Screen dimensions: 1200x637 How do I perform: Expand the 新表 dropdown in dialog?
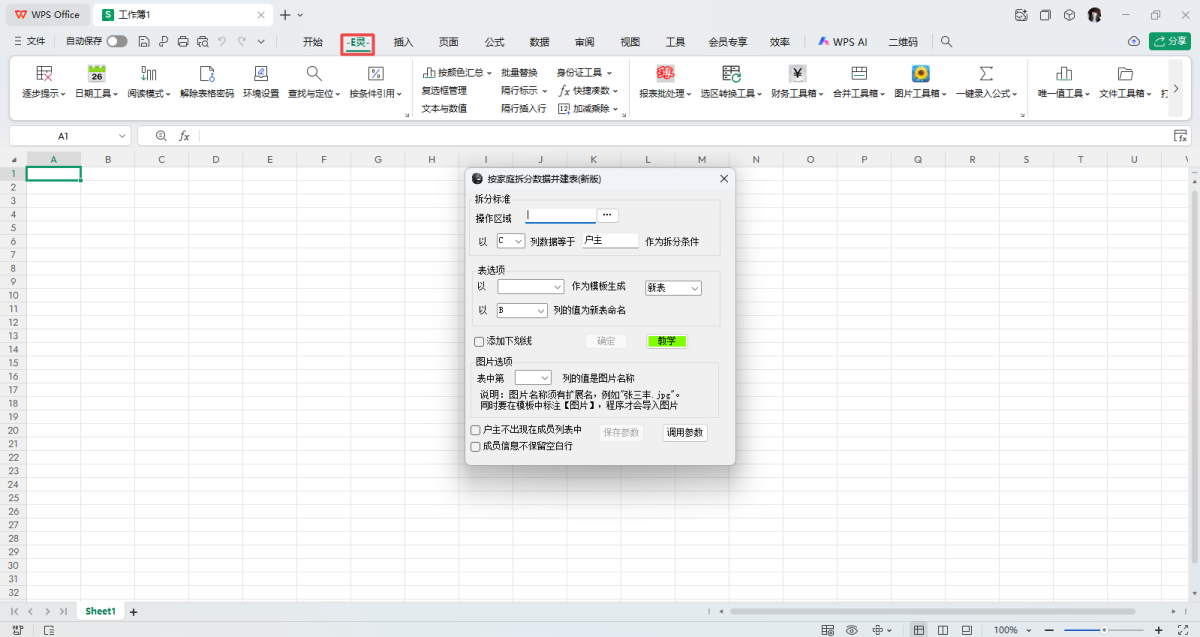click(x=673, y=288)
